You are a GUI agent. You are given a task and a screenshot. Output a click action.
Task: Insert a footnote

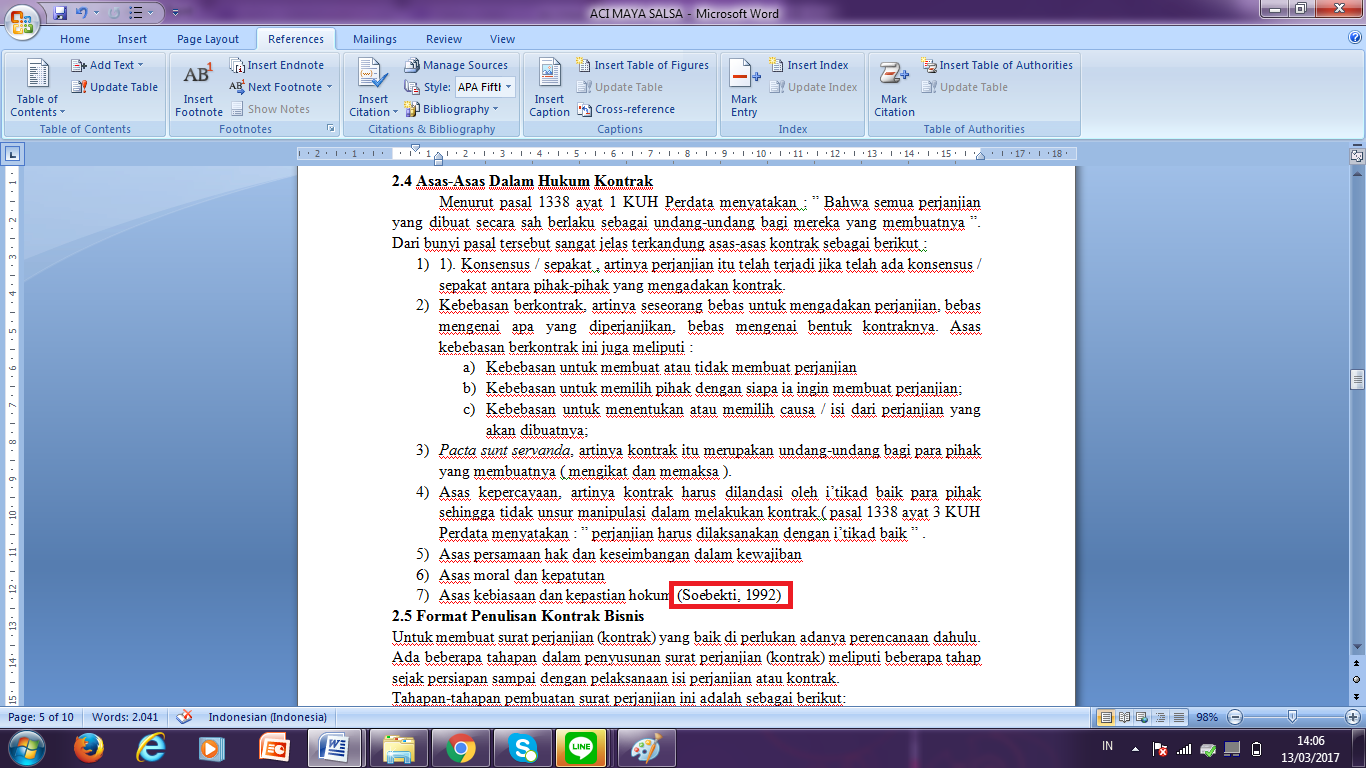pos(198,87)
